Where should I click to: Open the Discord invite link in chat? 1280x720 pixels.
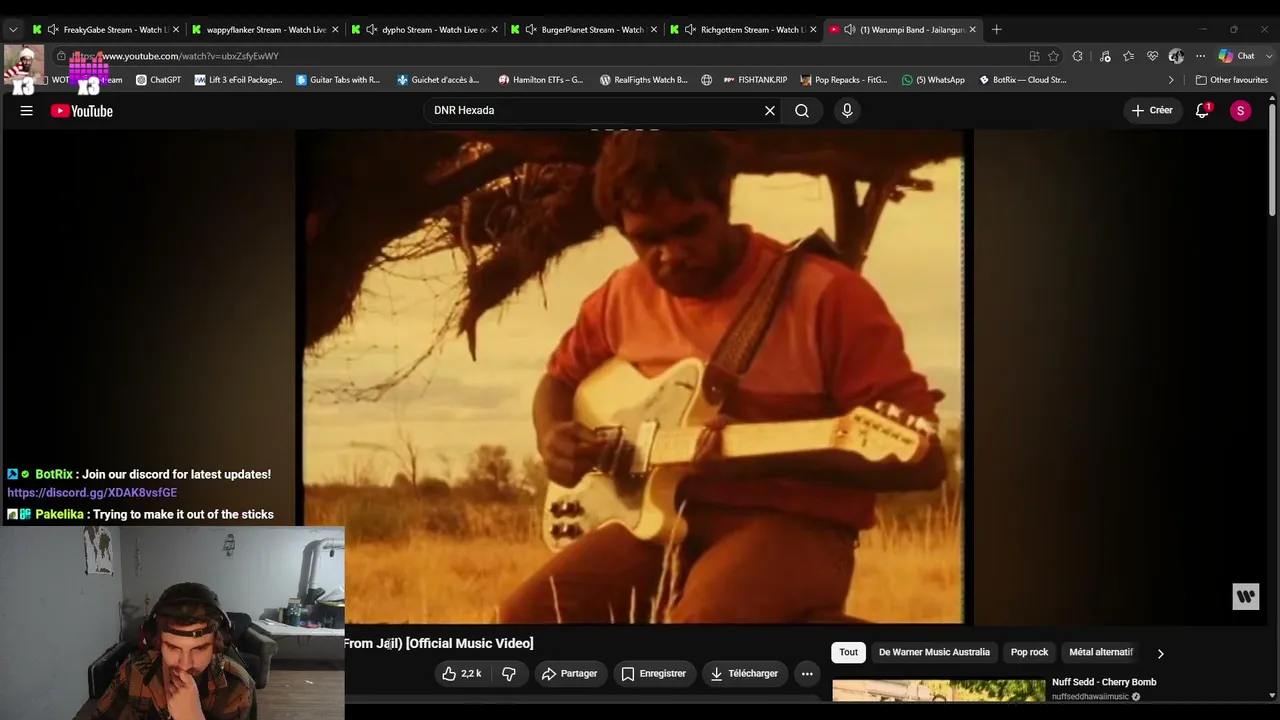point(92,493)
